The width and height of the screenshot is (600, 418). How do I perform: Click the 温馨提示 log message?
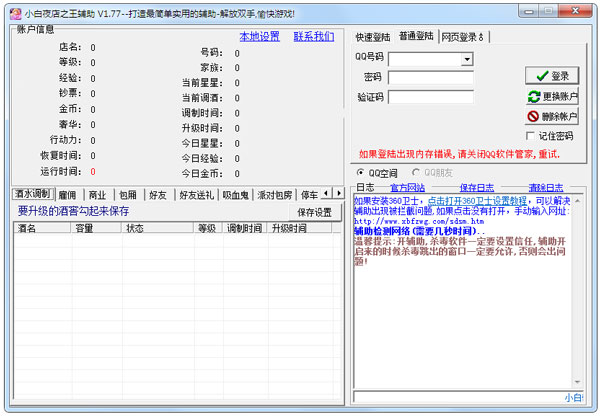(460, 251)
